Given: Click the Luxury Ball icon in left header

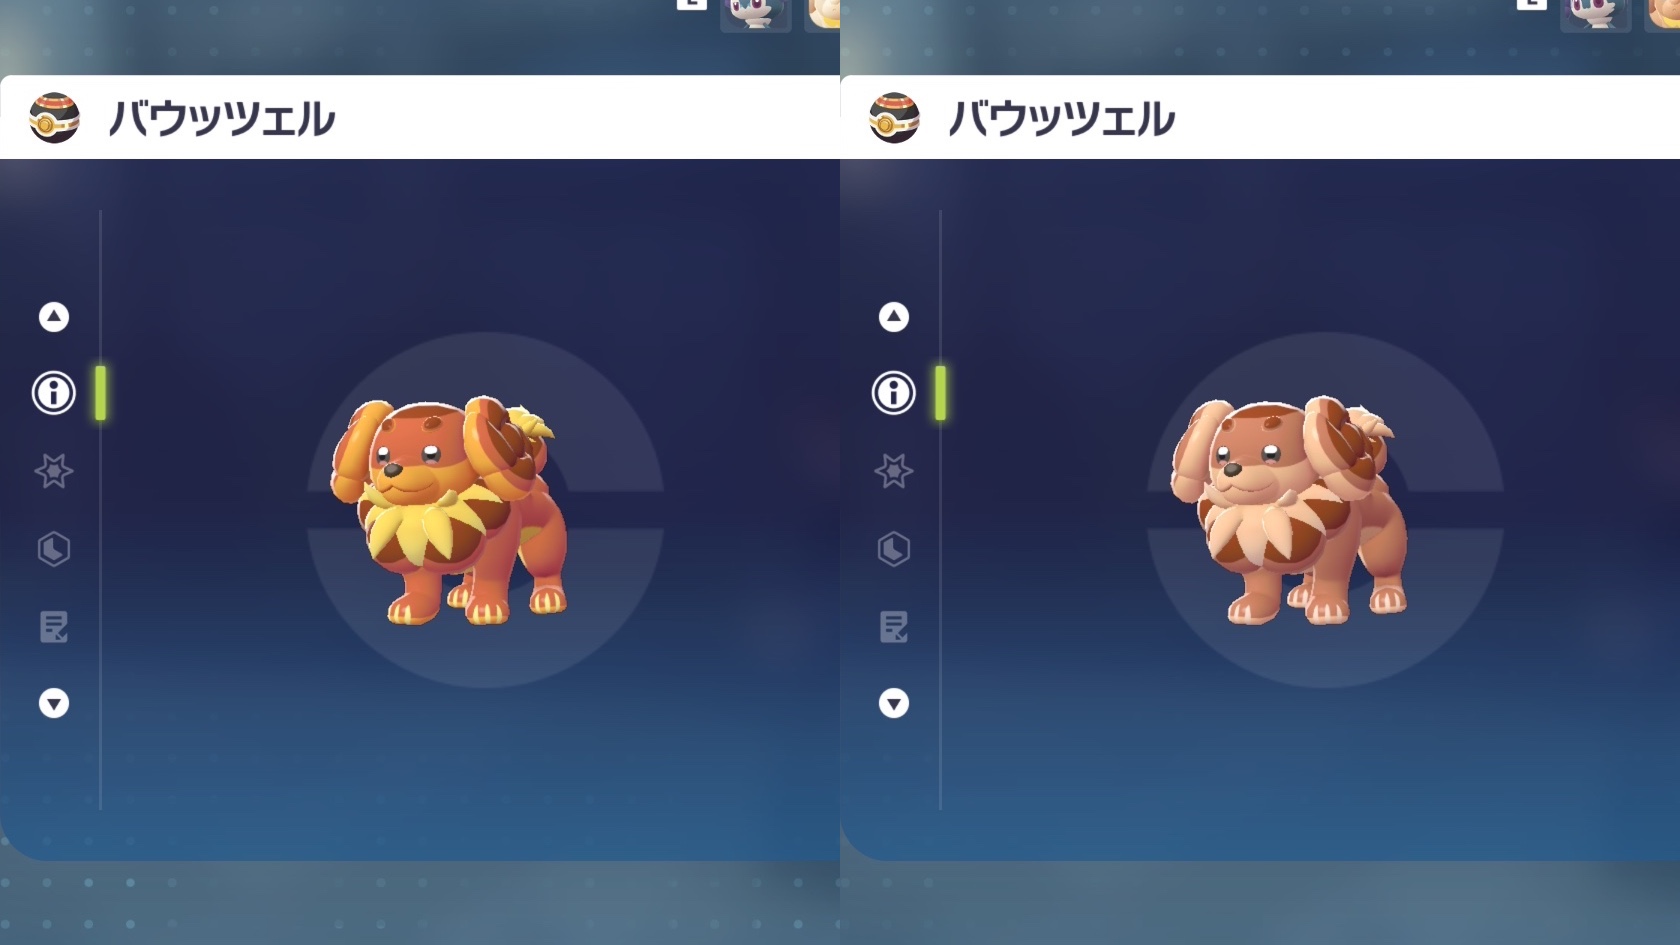Looking at the screenshot, I should click(54, 118).
